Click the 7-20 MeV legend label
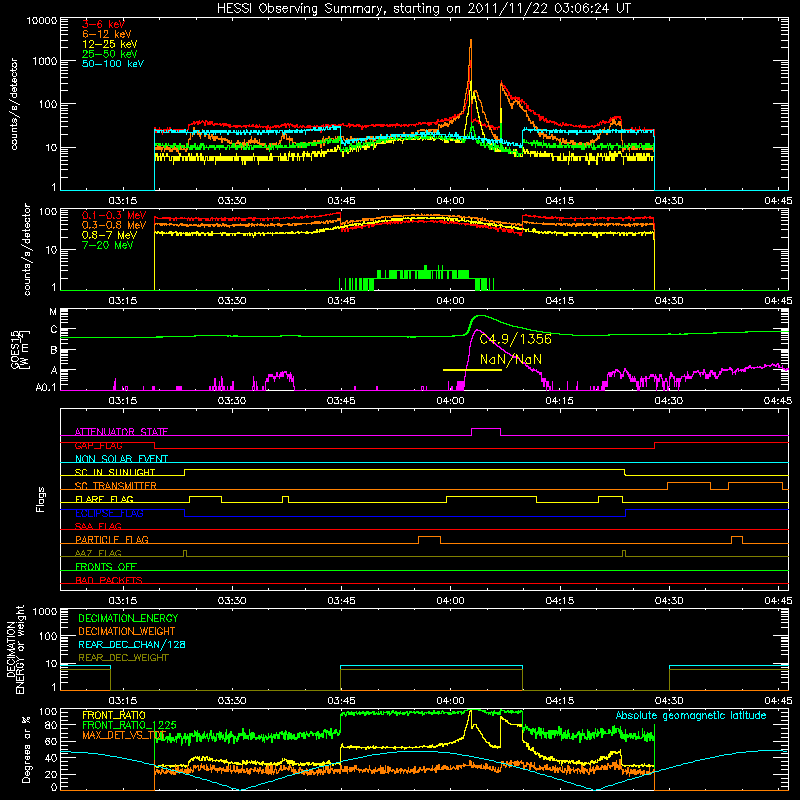The height and width of the screenshot is (800, 800). point(108,245)
